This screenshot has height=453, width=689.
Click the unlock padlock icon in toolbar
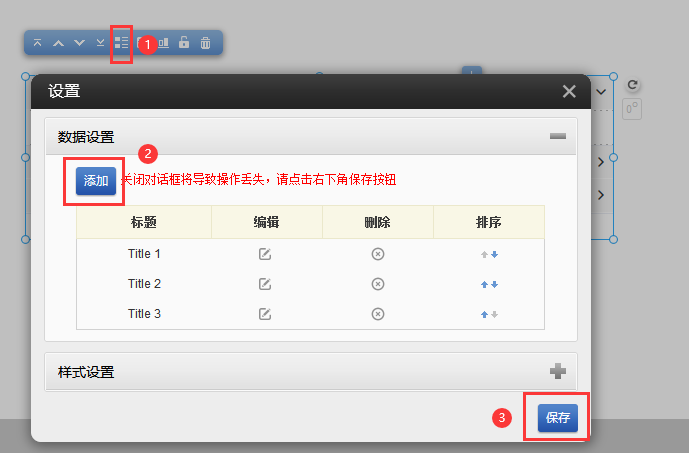(184, 43)
